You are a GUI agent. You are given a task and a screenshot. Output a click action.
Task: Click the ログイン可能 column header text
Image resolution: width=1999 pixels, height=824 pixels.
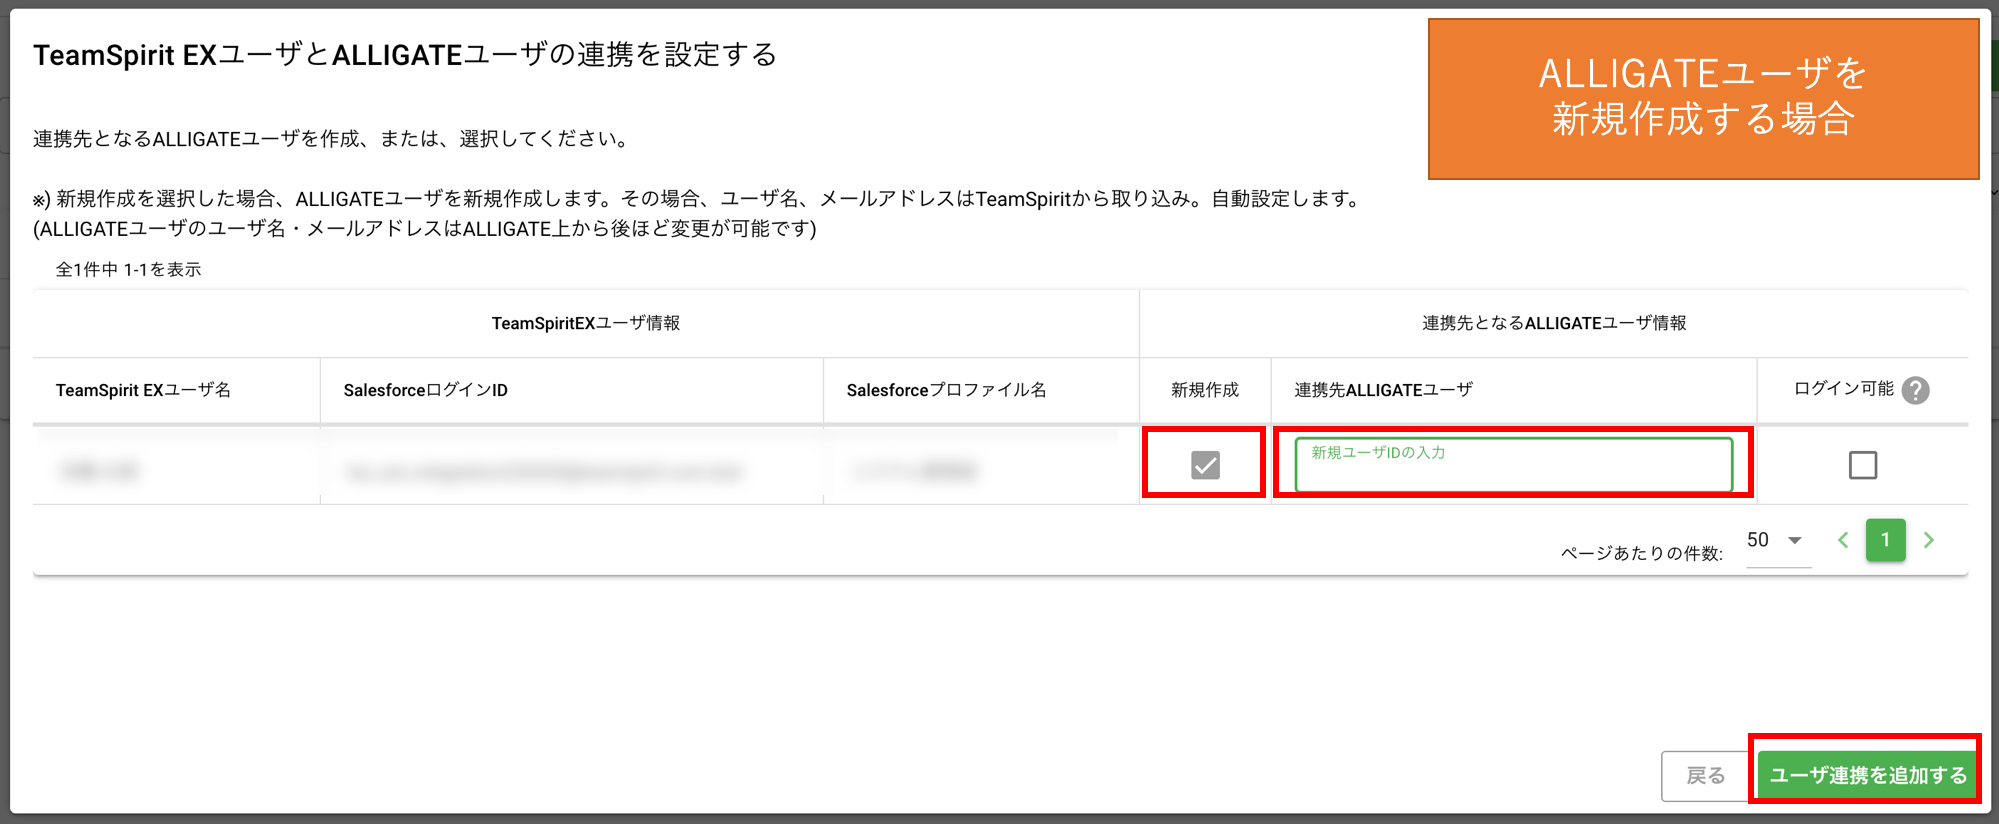(x=1843, y=388)
